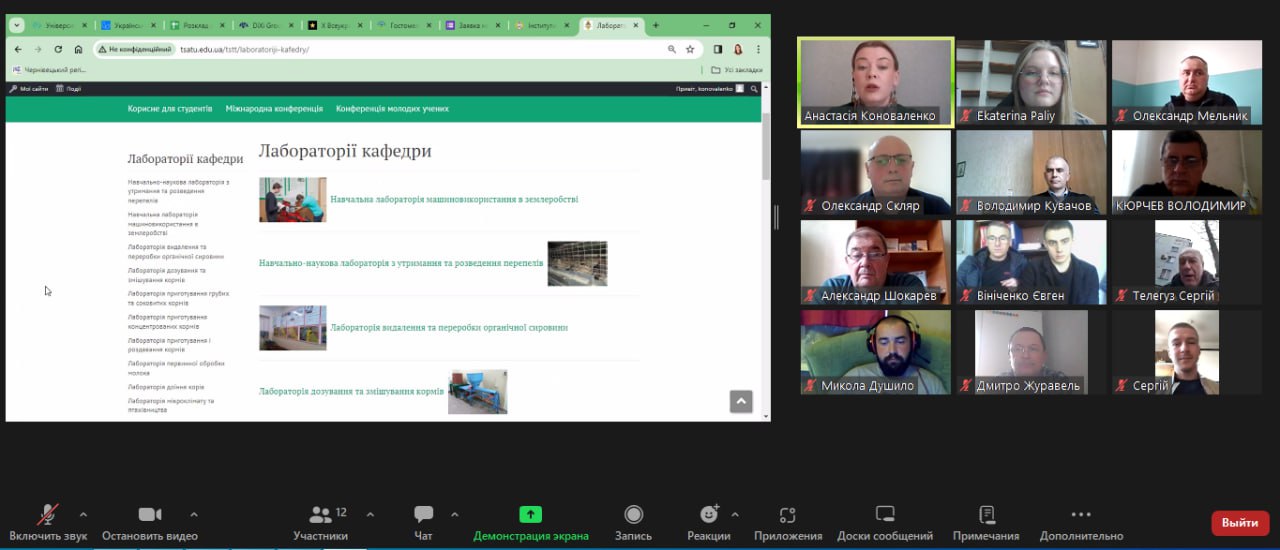Viewport: 1280px width, 550px height.
Task: Open Доски сообщений whiteboards icon
Action: (x=885, y=515)
